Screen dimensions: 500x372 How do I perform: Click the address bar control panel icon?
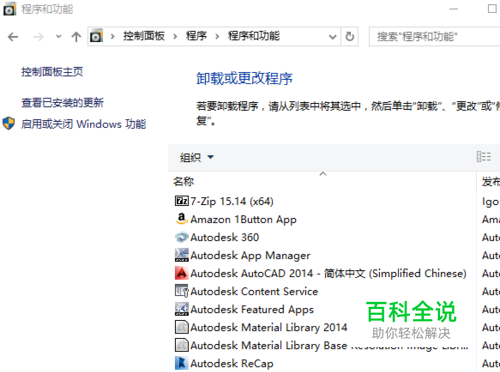(x=96, y=36)
